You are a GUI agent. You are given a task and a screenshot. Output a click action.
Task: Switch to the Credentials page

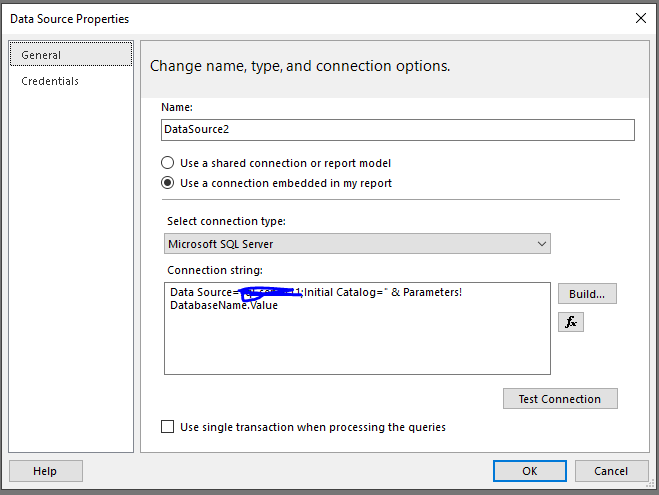point(50,81)
